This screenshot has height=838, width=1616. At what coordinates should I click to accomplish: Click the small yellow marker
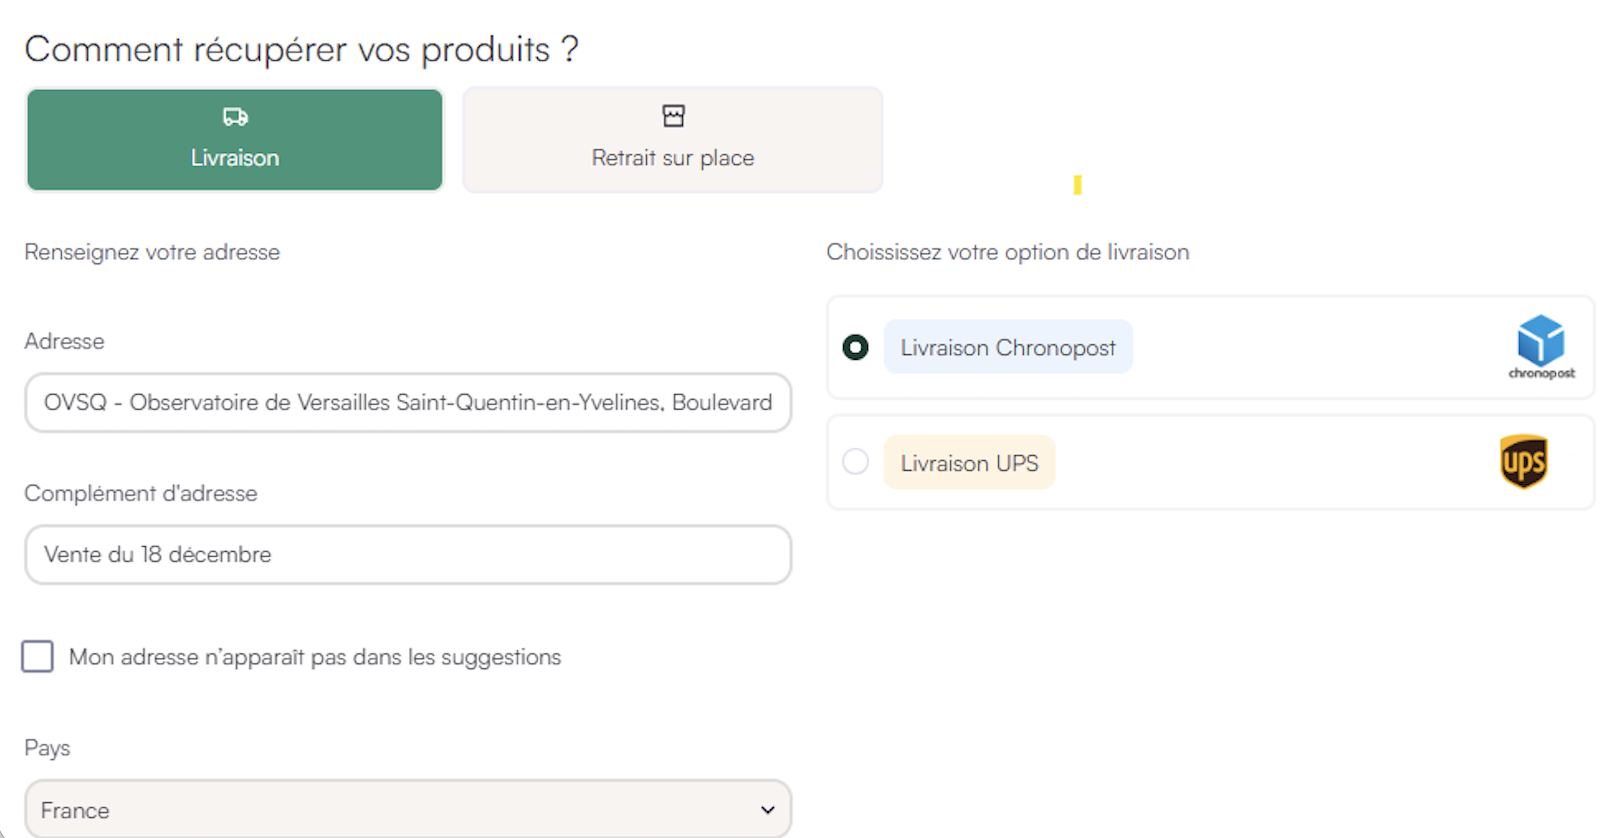tap(1077, 185)
